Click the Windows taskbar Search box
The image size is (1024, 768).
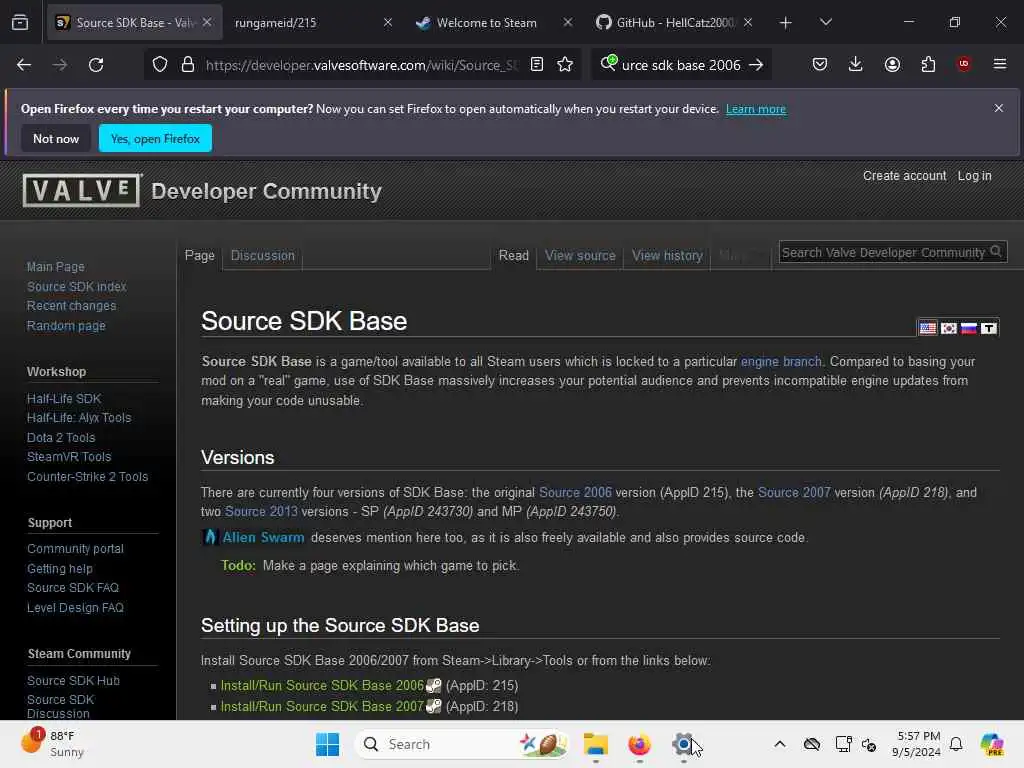(460, 744)
